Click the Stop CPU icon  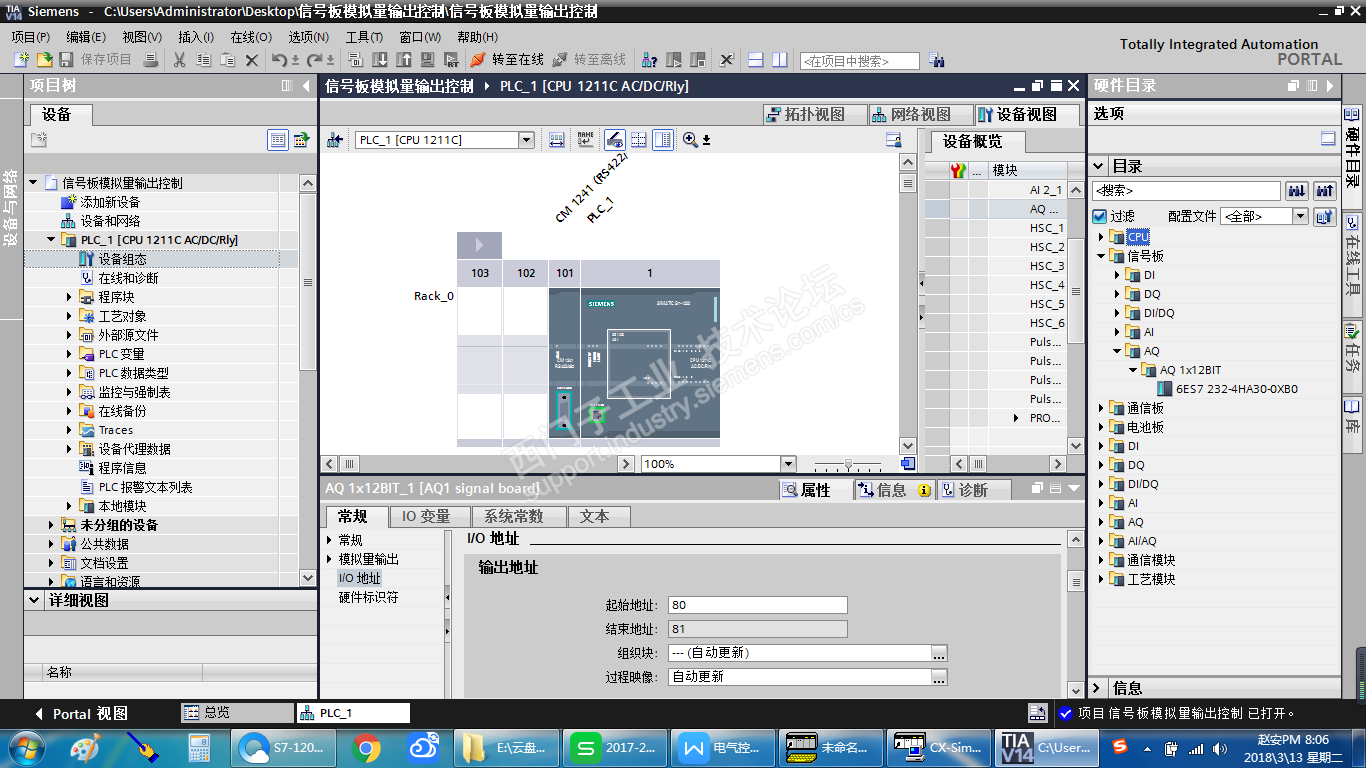tap(698, 60)
